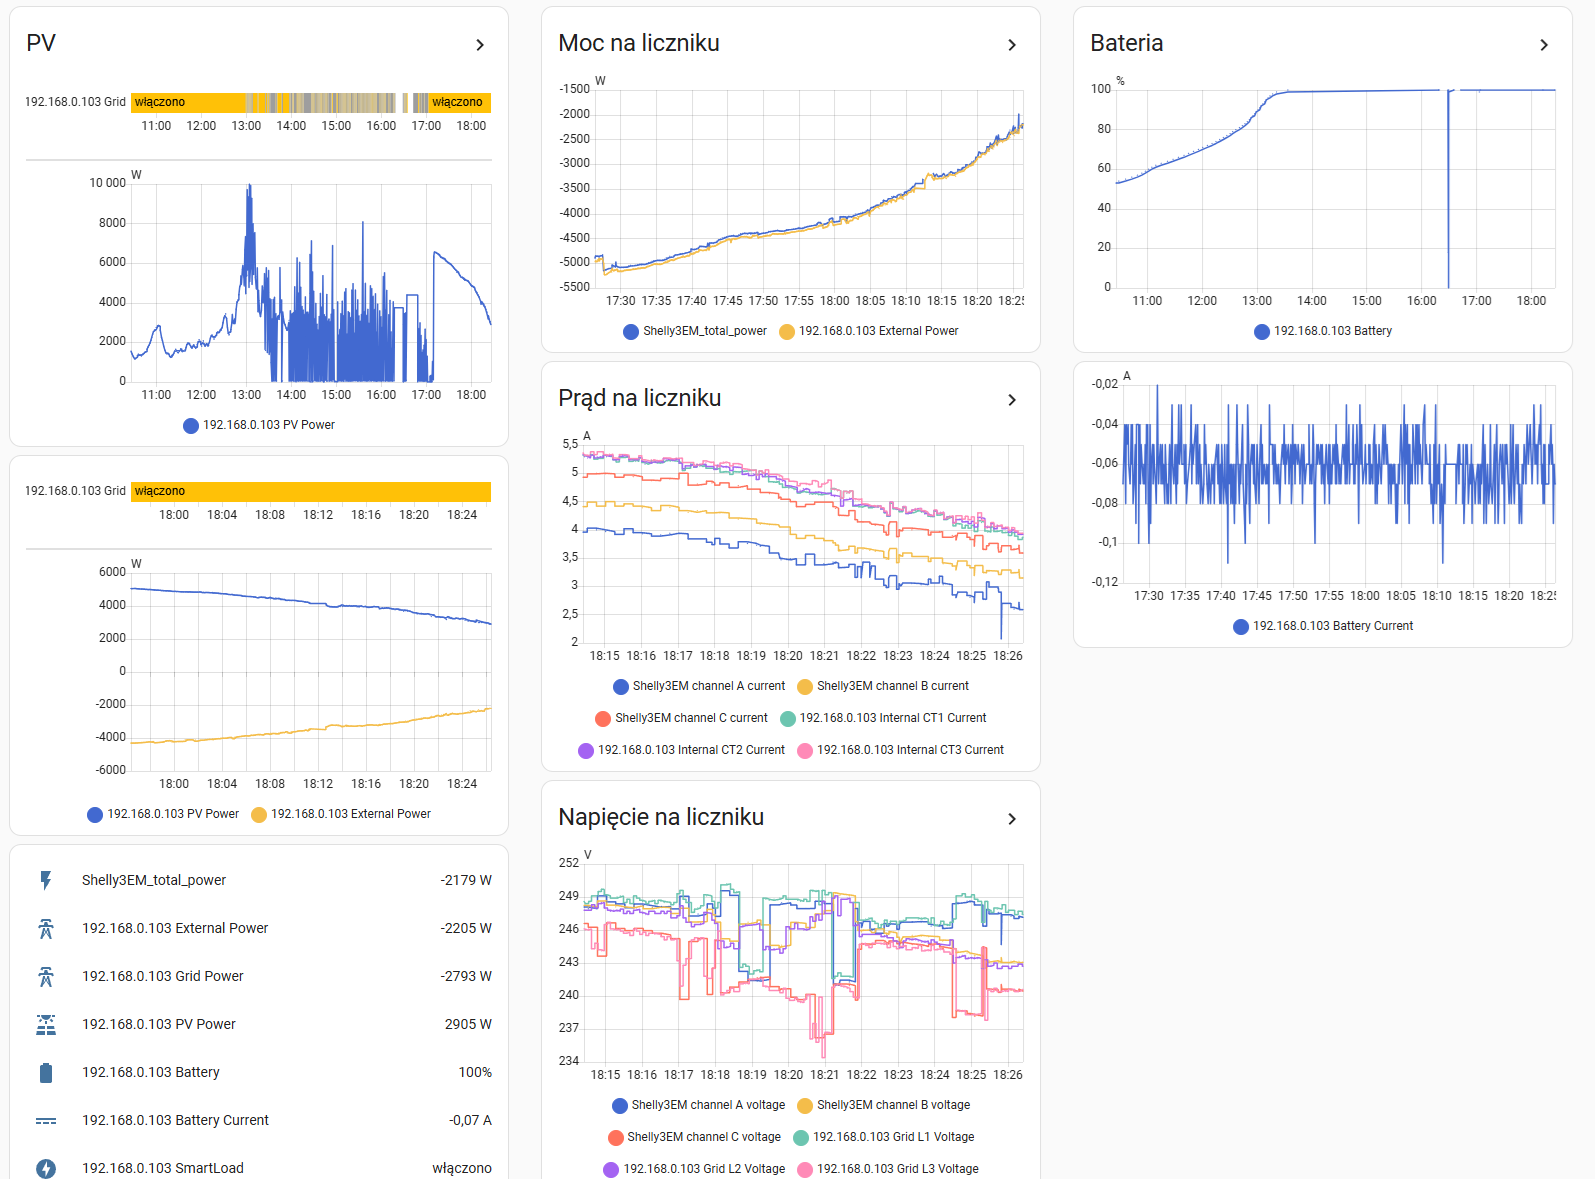Hide Shelly3EM channel B current series
1595x1179 pixels.
click(x=883, y=686)
